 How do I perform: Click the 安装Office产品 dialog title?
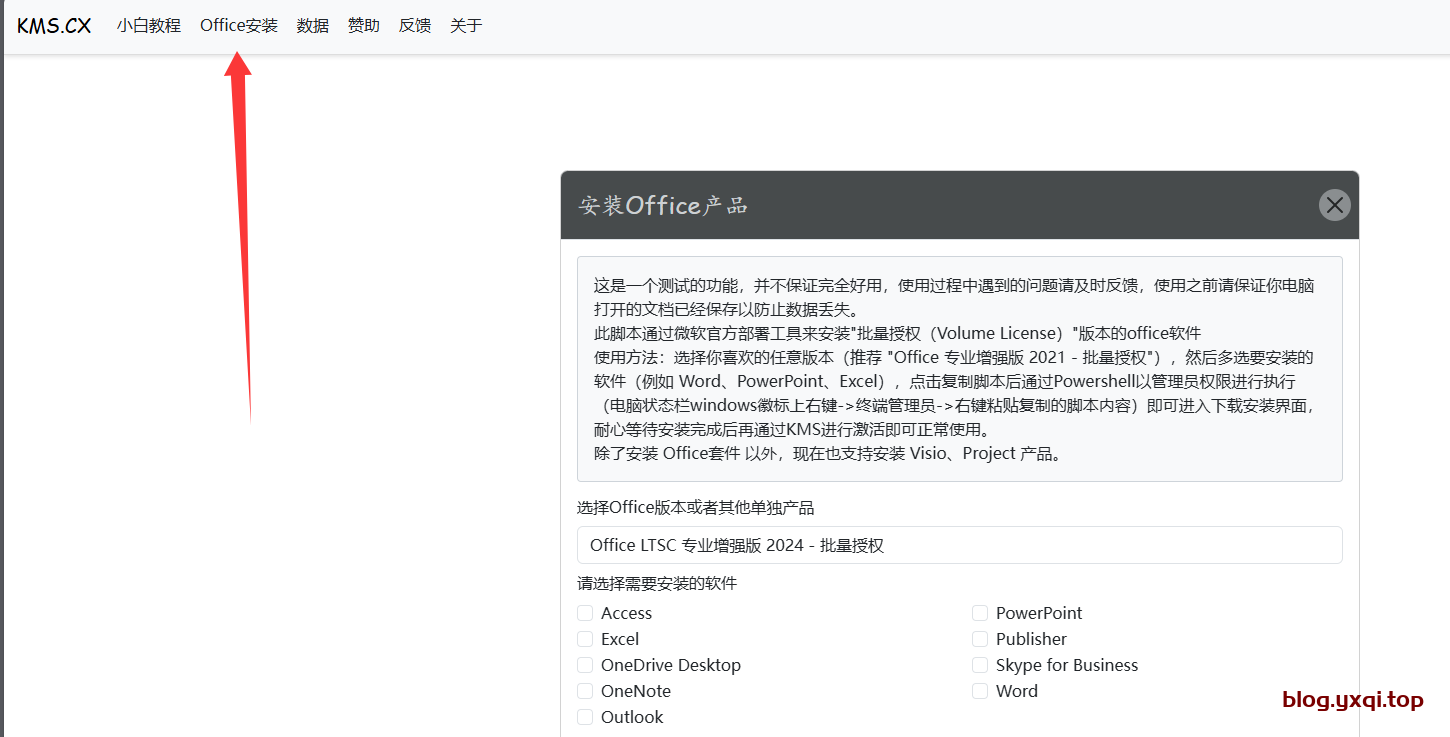[663, 205]
